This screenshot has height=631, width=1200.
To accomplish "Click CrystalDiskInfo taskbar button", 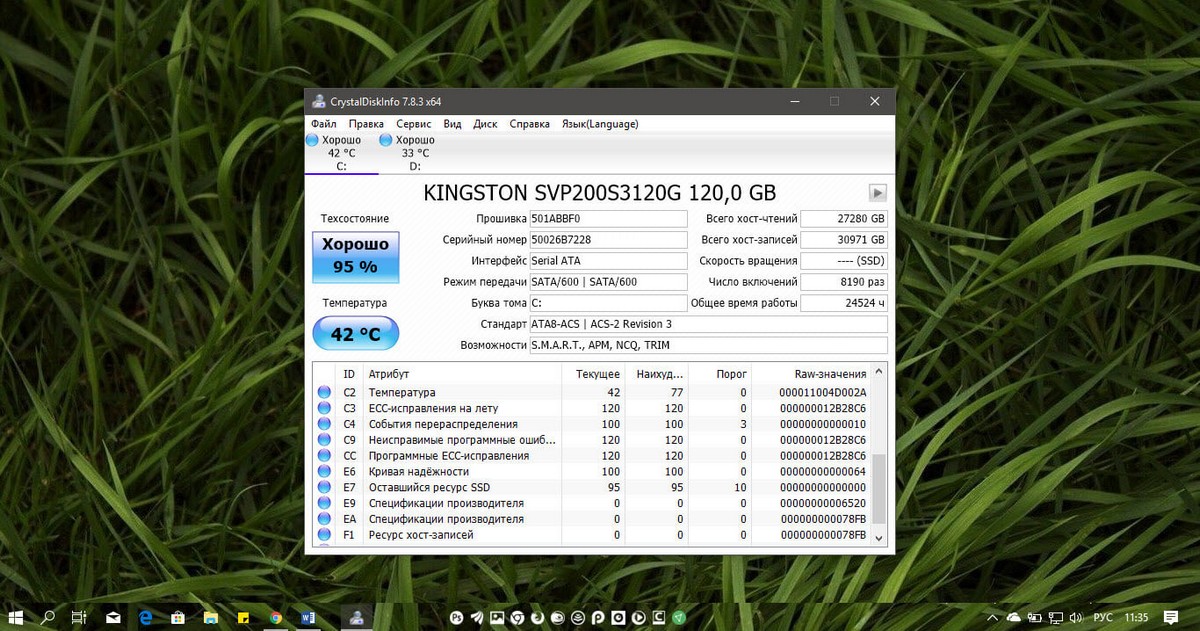I will click(356, 618).
